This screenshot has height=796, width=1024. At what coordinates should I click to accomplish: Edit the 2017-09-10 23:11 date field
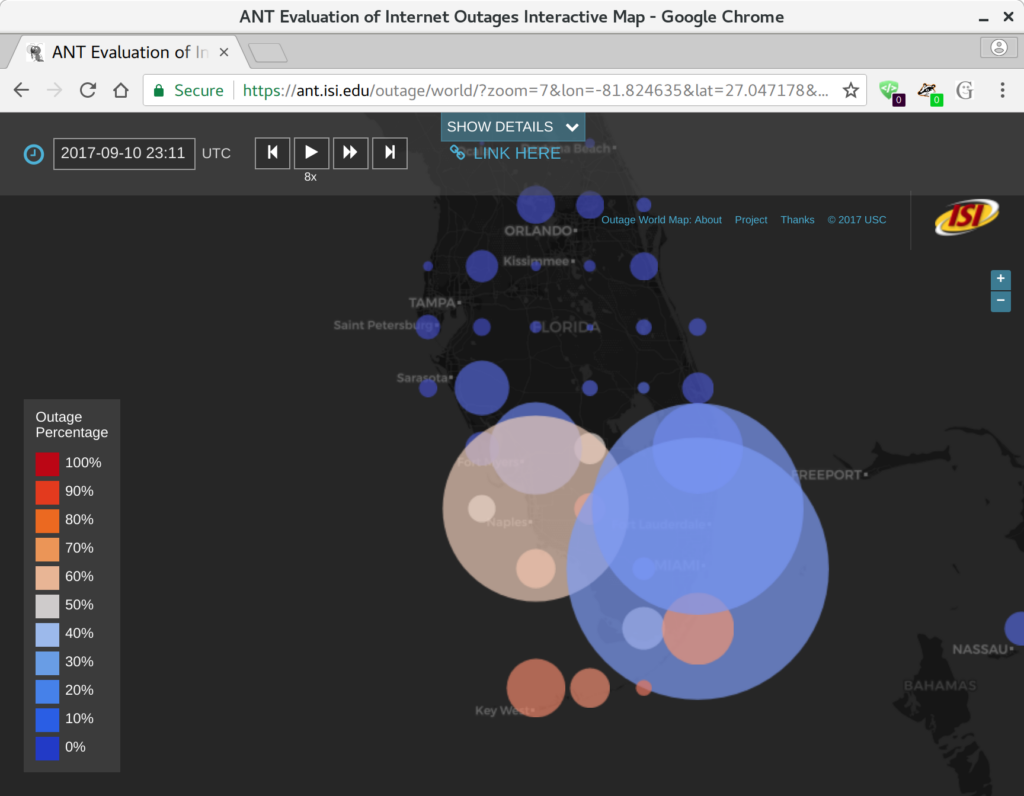pos(124,153)
